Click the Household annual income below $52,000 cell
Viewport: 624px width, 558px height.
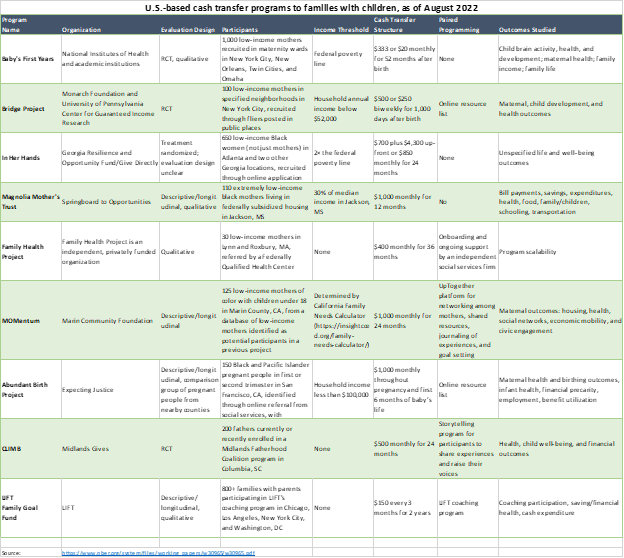(340, 109)
